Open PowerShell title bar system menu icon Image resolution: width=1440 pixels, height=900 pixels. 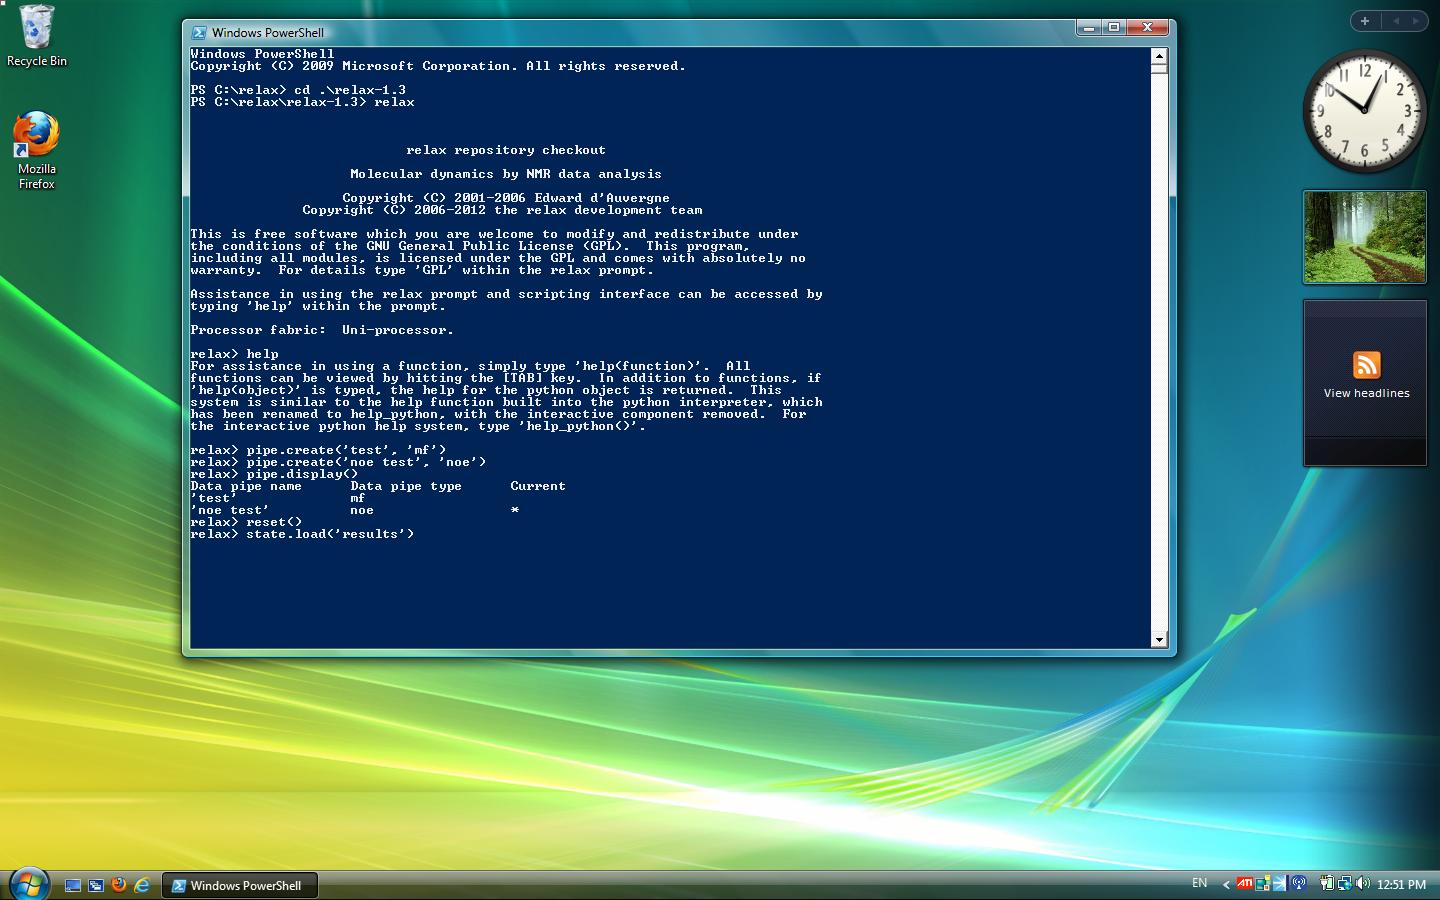[199, 33]
